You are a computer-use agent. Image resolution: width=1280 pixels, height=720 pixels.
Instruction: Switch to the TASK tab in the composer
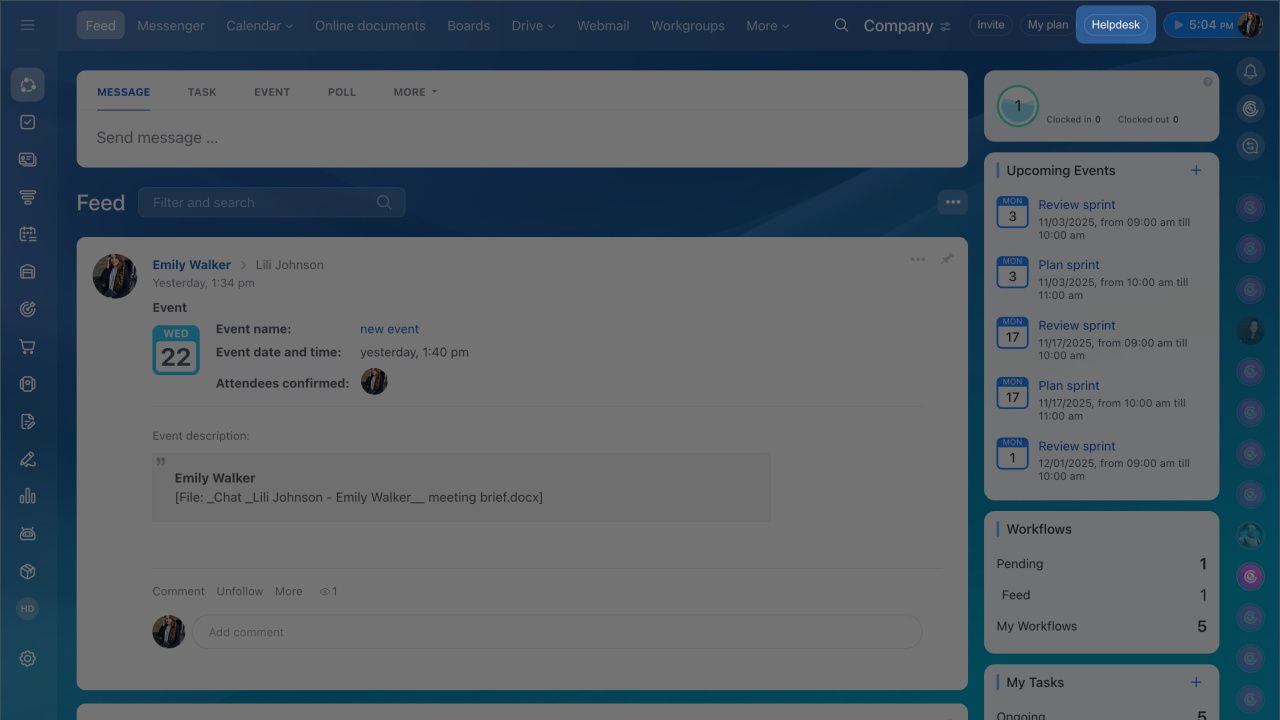click(x=202, y=92)
